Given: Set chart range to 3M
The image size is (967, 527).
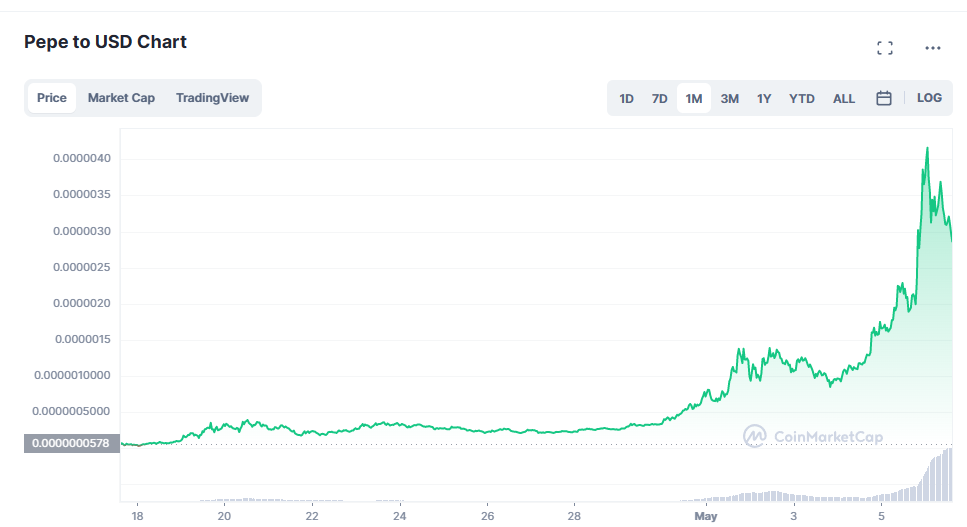Looking at the screenshot, I should pyautogui.click(x=730, y=98).
